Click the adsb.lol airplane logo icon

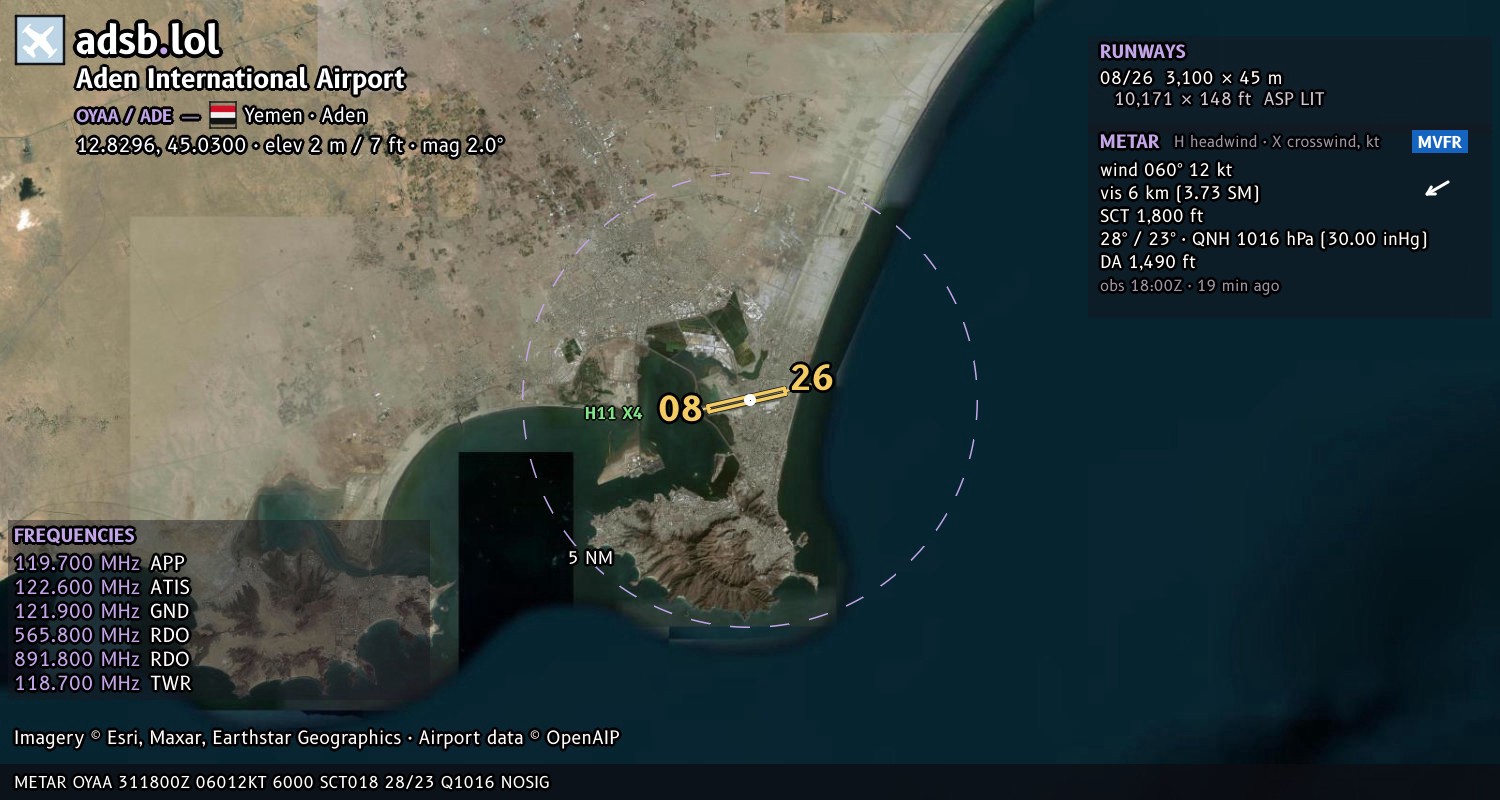40,41
